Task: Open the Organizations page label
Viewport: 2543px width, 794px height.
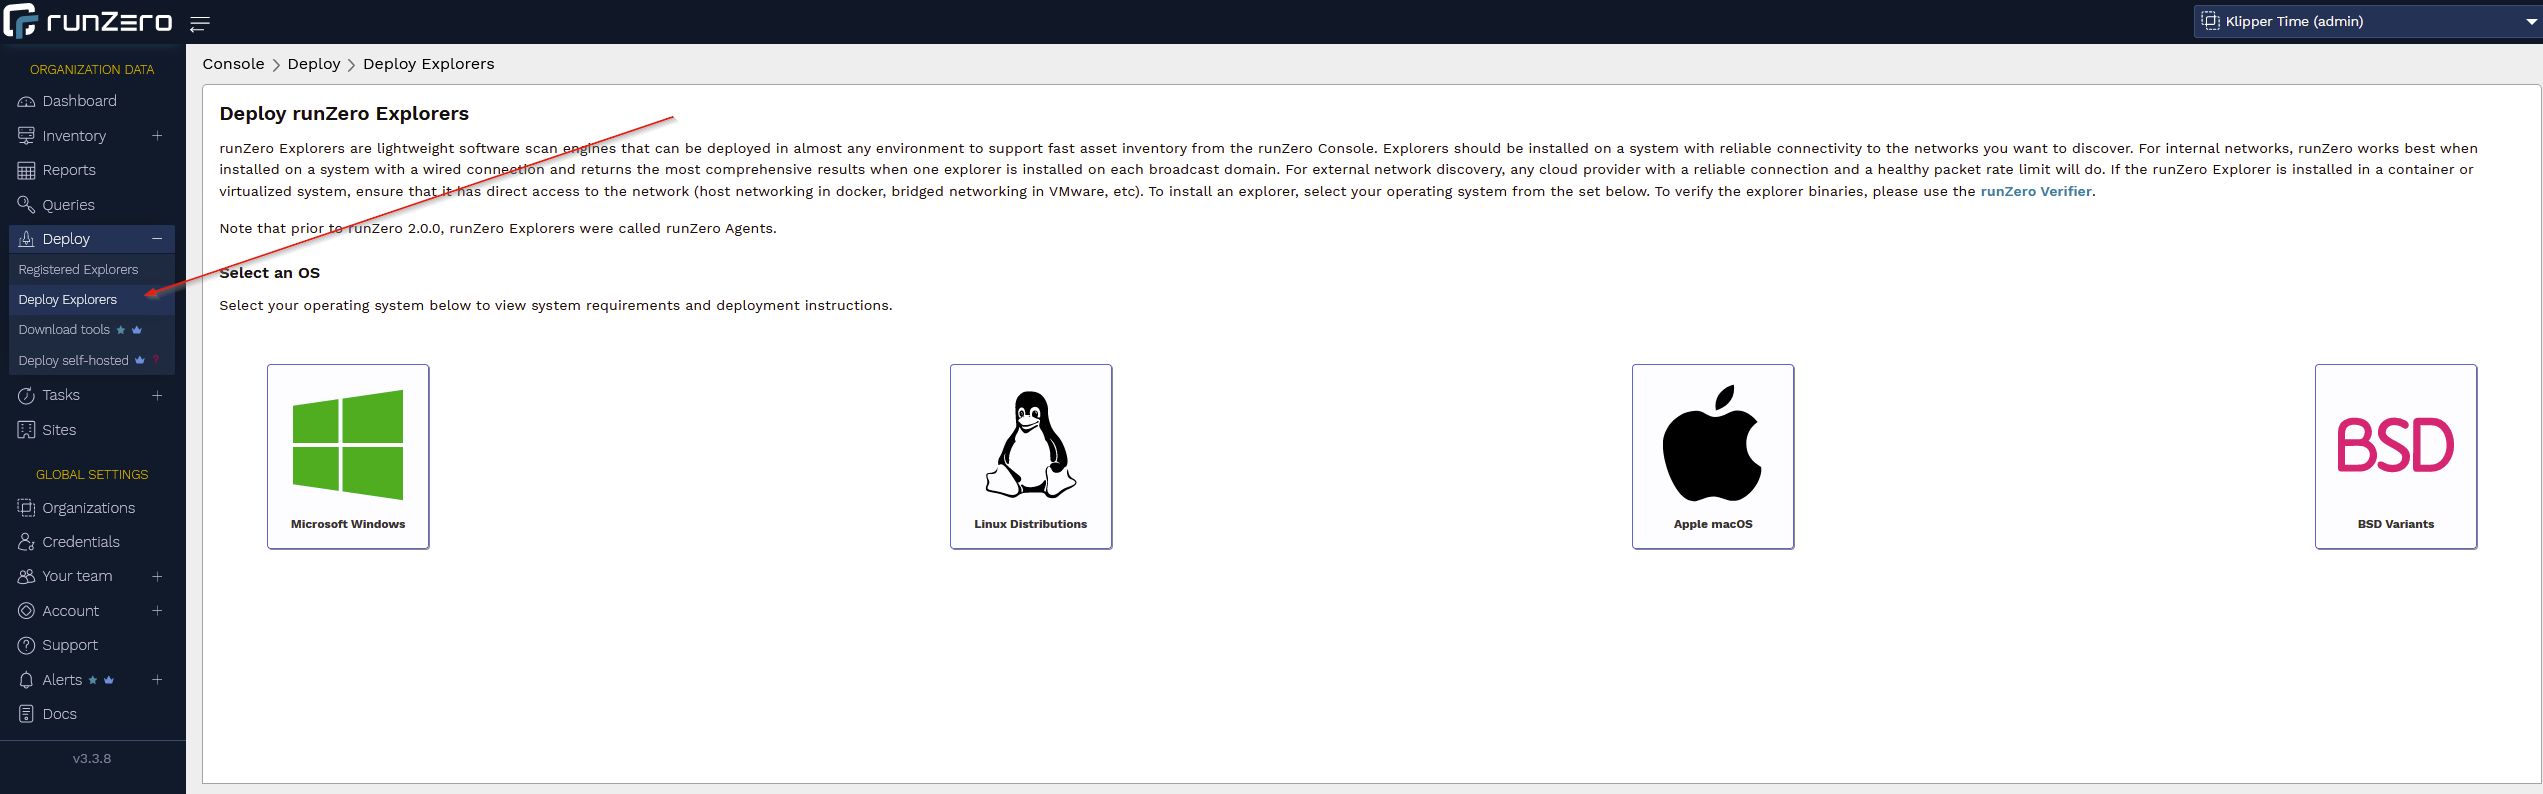Action: [x=88, y=508]
